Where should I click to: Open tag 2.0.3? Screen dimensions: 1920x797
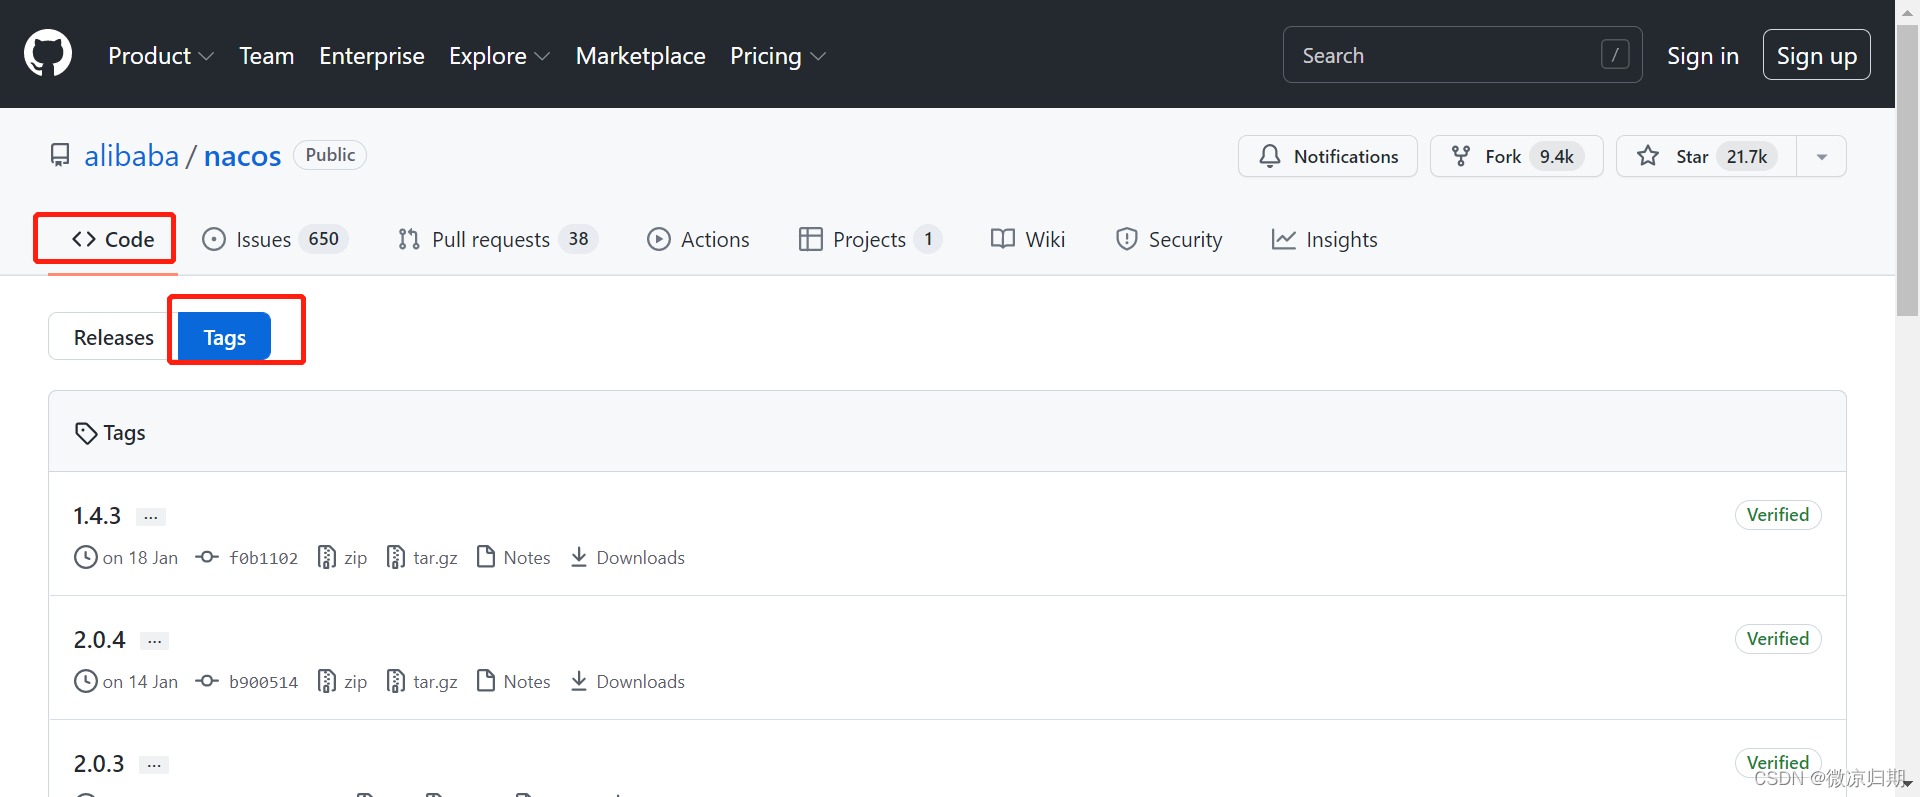(x=99, y=764)
